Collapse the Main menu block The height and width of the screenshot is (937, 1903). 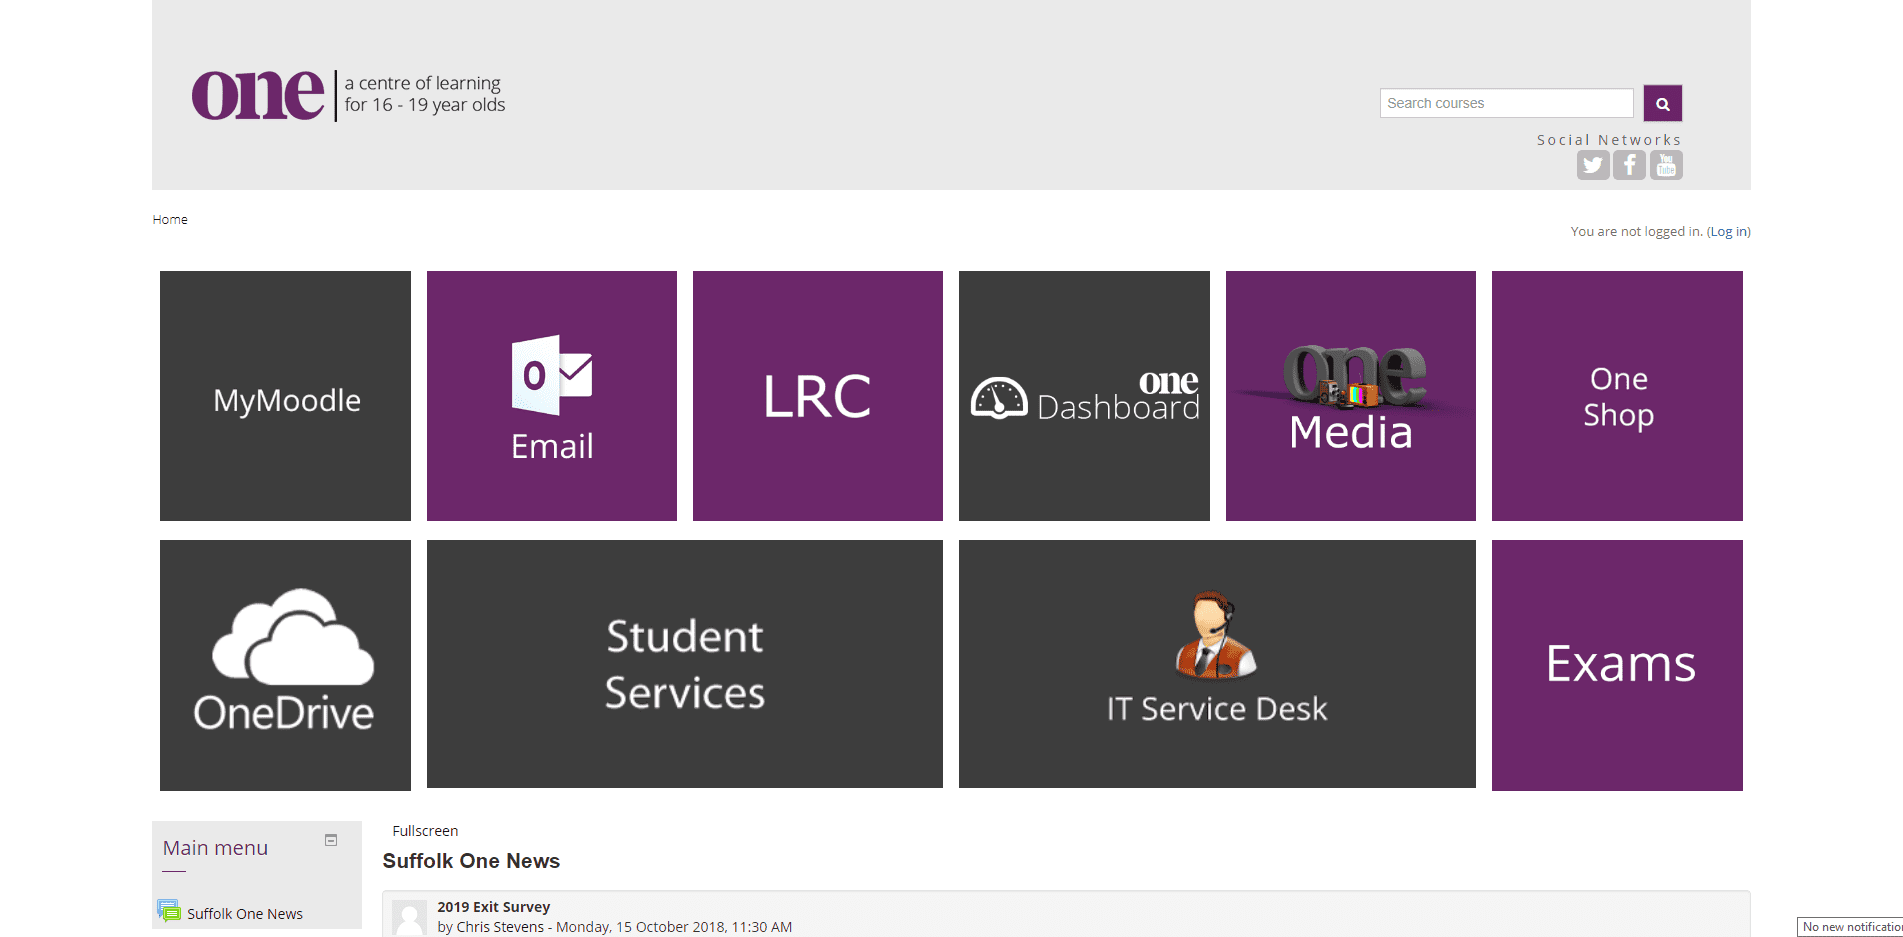(331, 840)
